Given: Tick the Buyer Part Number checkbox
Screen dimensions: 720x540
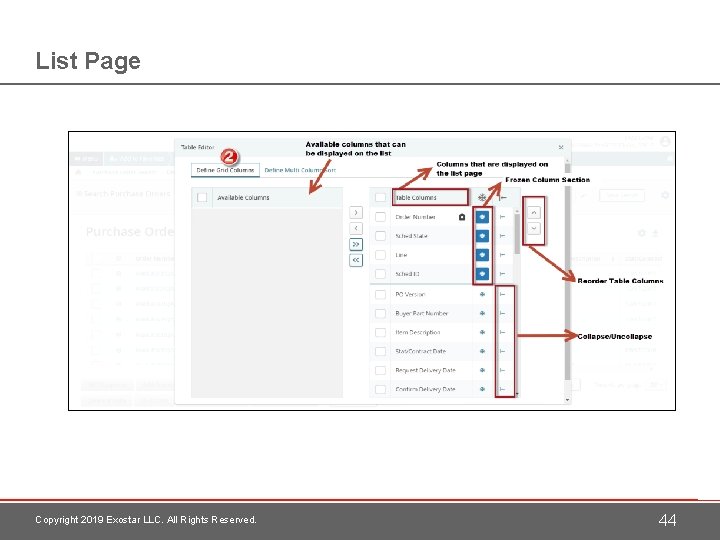Looking at the screenshot, I should (x=380, y=313).
